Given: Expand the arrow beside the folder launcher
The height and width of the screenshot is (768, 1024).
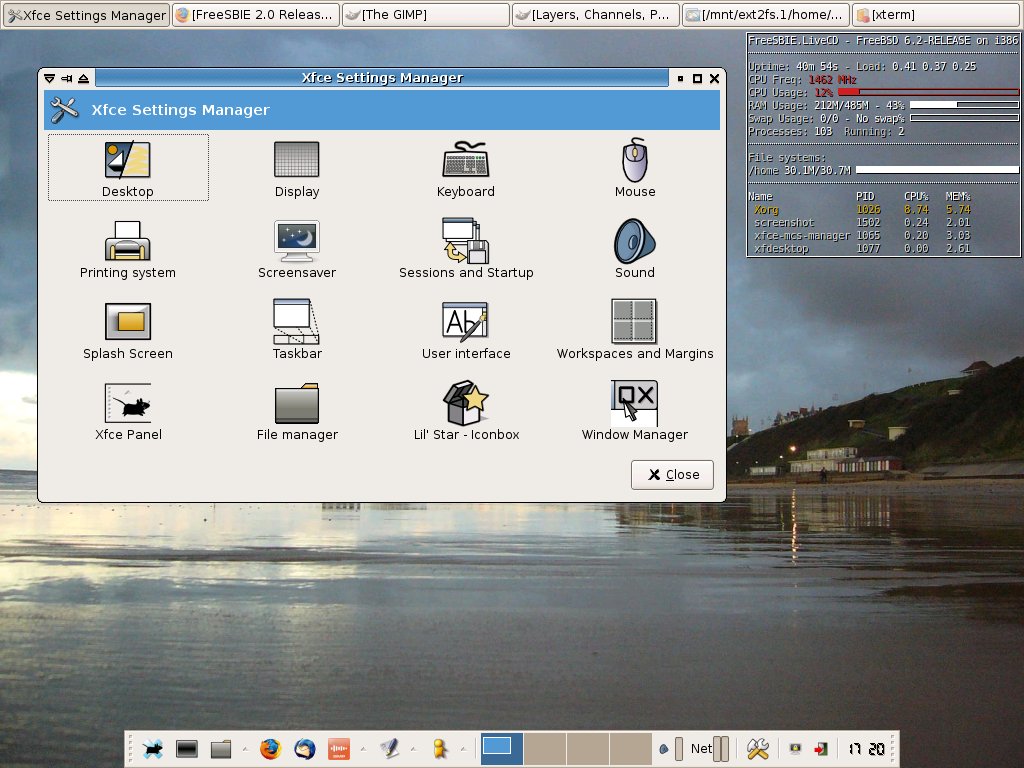Looking at the screenshot, I should pos(245,748).
